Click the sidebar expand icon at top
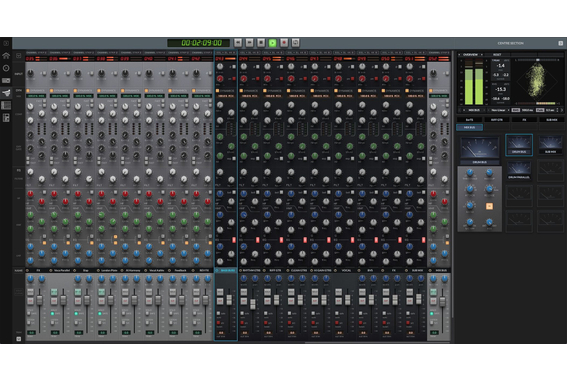This screenshot has width=567, height=380. coord(6,43)
